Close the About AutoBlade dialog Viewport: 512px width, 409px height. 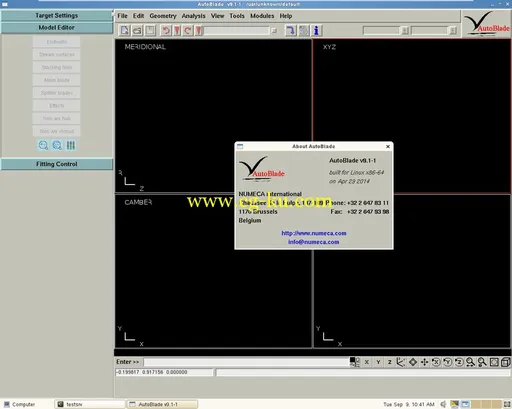(x=388, y=146)
